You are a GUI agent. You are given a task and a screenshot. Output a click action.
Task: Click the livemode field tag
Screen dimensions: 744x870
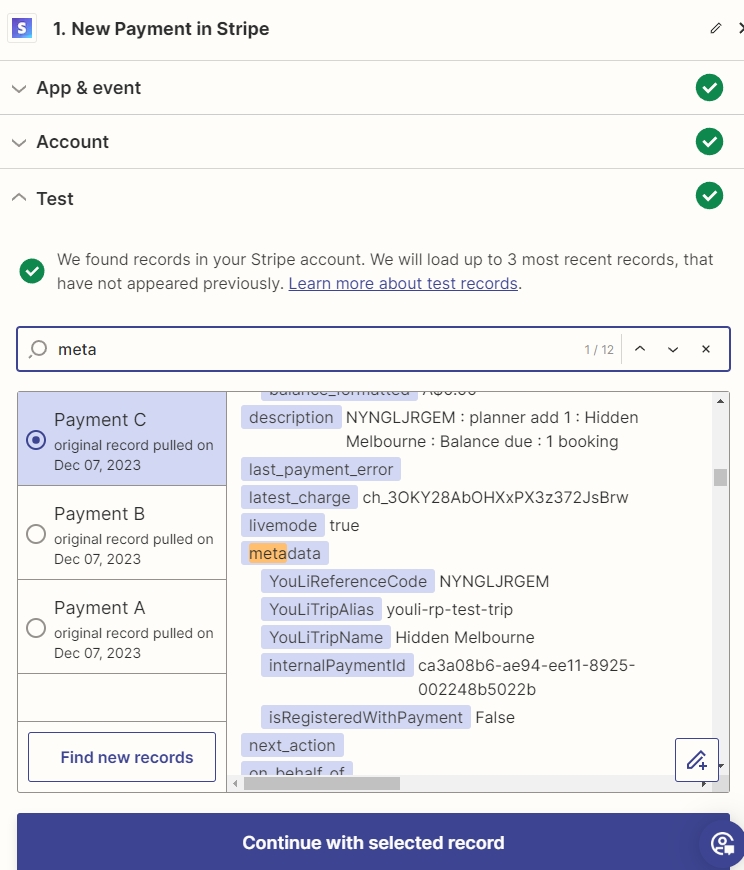point(283,525)
